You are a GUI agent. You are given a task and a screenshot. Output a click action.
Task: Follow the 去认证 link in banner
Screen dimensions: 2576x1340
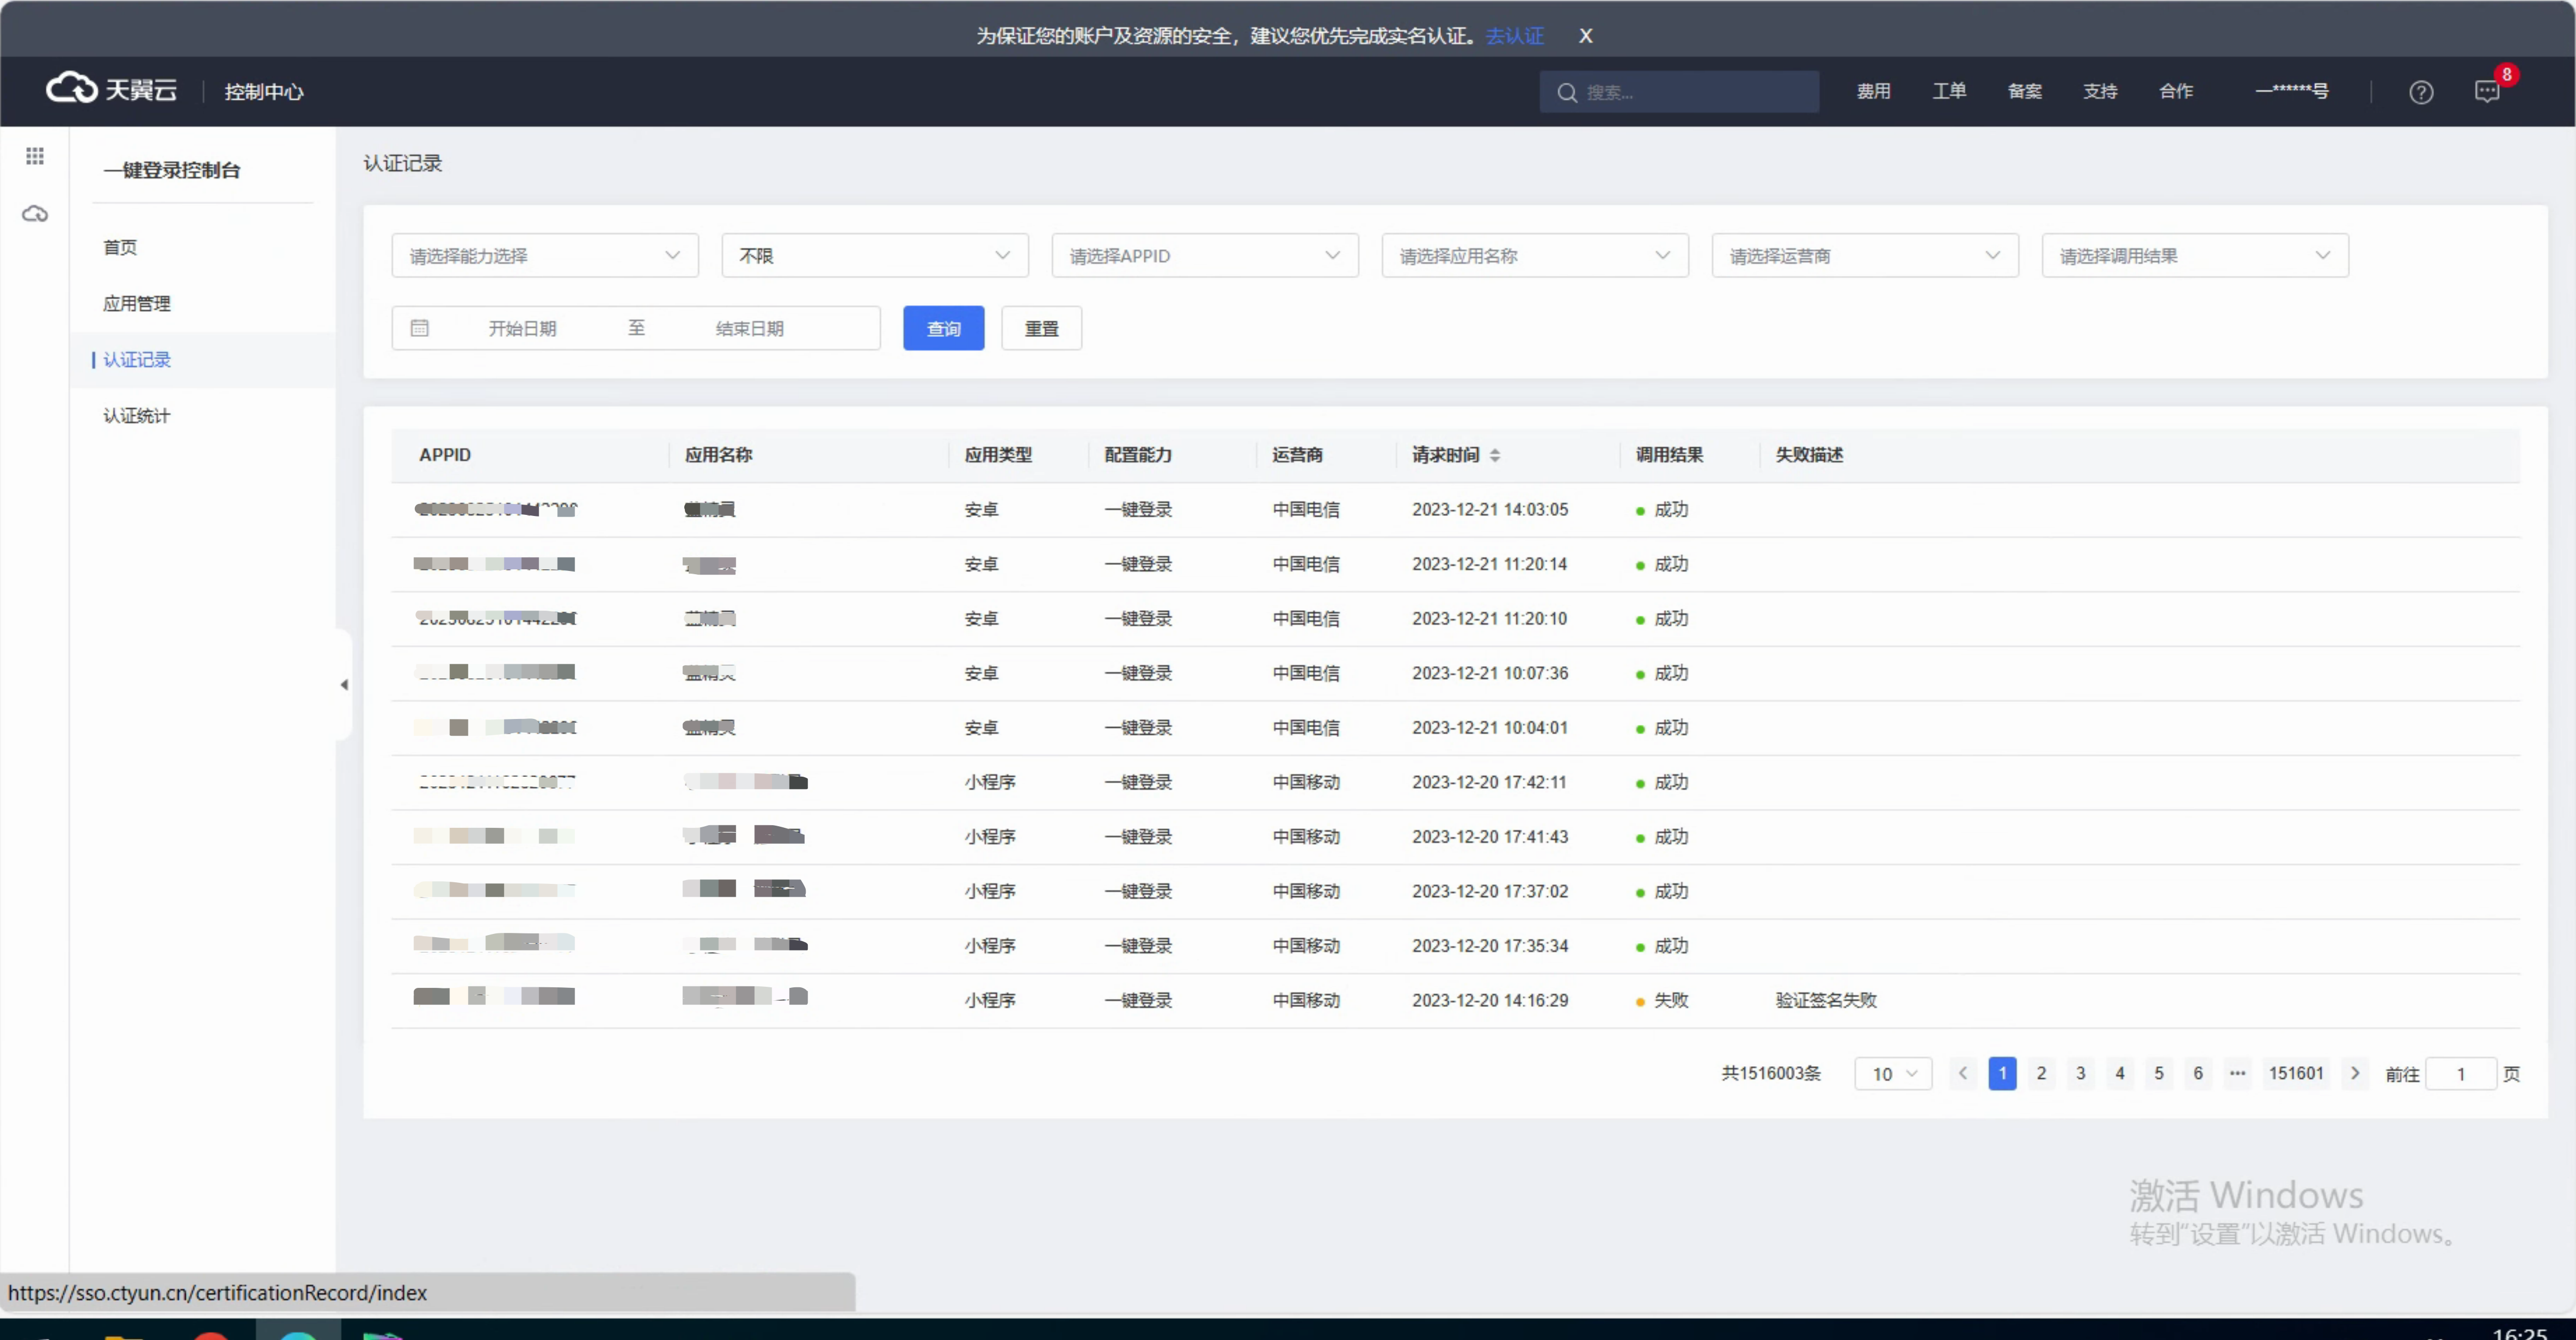(1514, 36)
